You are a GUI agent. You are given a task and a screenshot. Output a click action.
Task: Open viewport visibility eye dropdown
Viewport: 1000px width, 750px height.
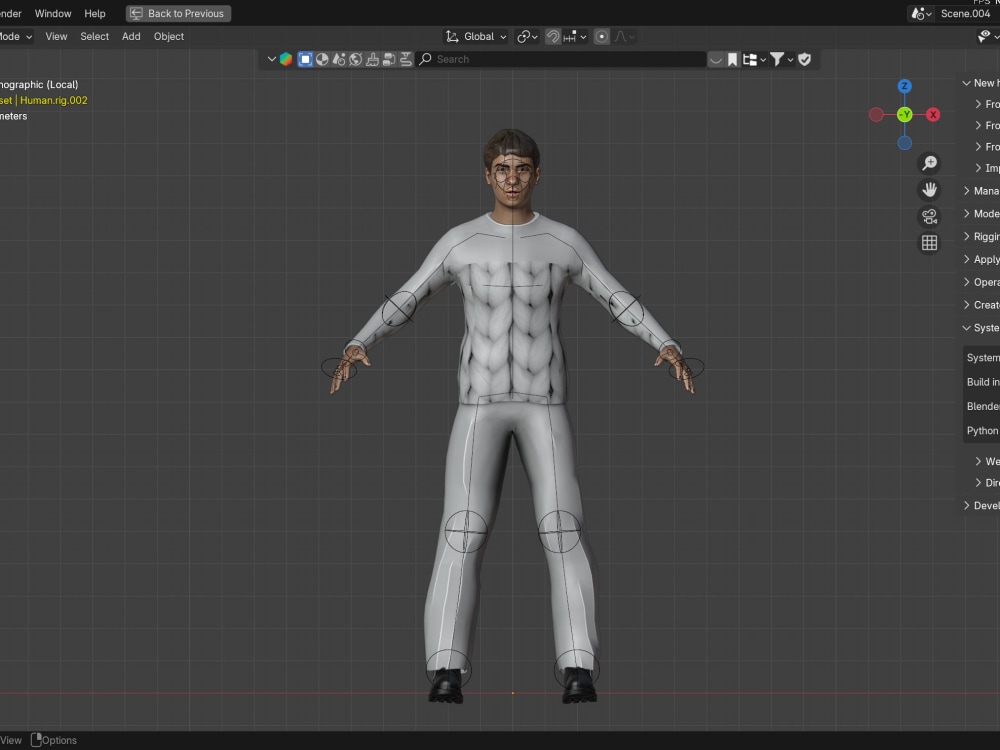coord(989,36)
